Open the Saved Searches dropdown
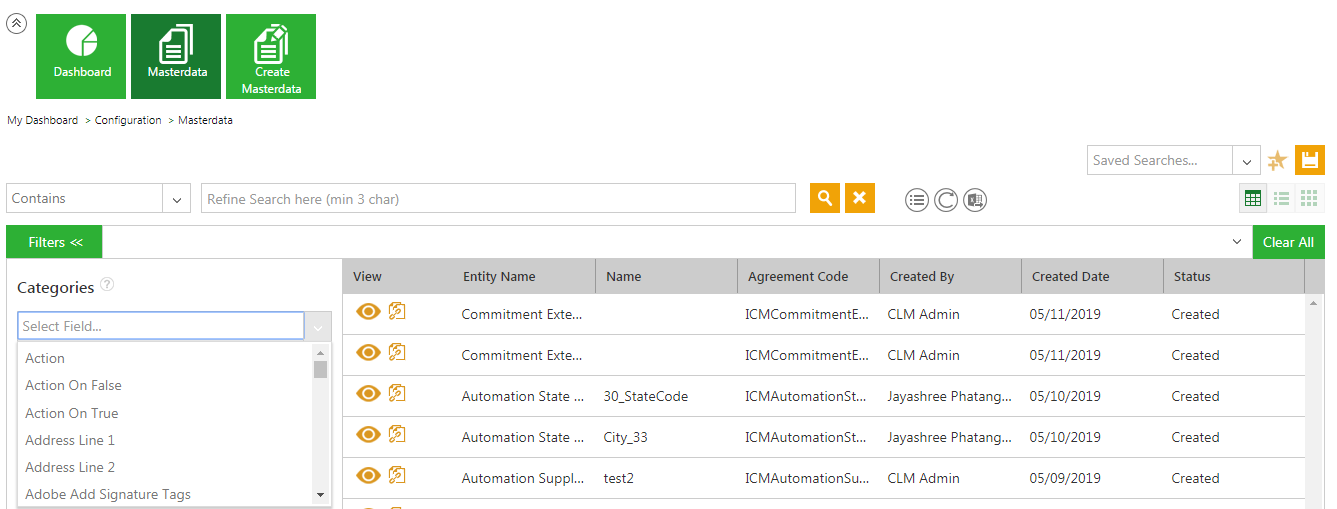 pyautogui.click(x=1246, y=161)
